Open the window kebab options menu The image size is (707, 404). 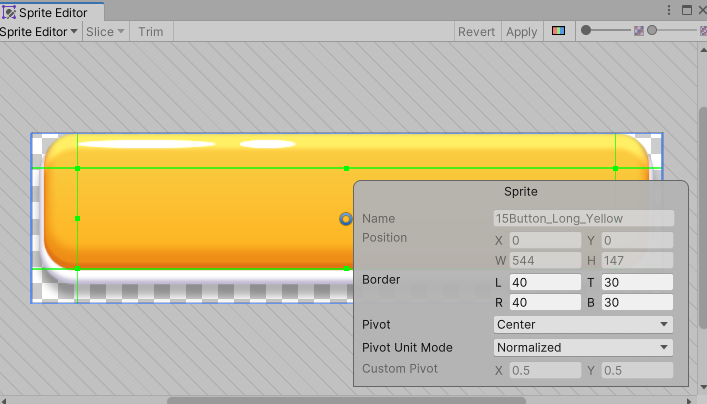(669, 10)
